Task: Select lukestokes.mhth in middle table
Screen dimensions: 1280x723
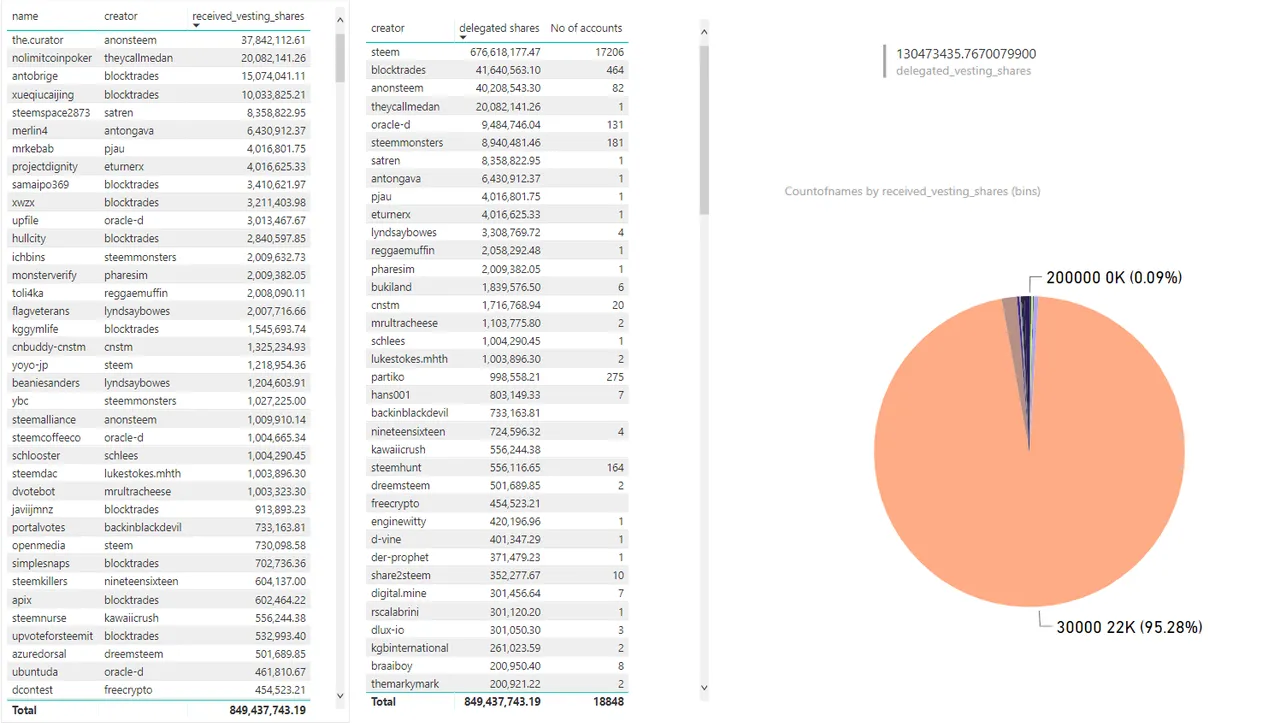Action: point(409,359)
